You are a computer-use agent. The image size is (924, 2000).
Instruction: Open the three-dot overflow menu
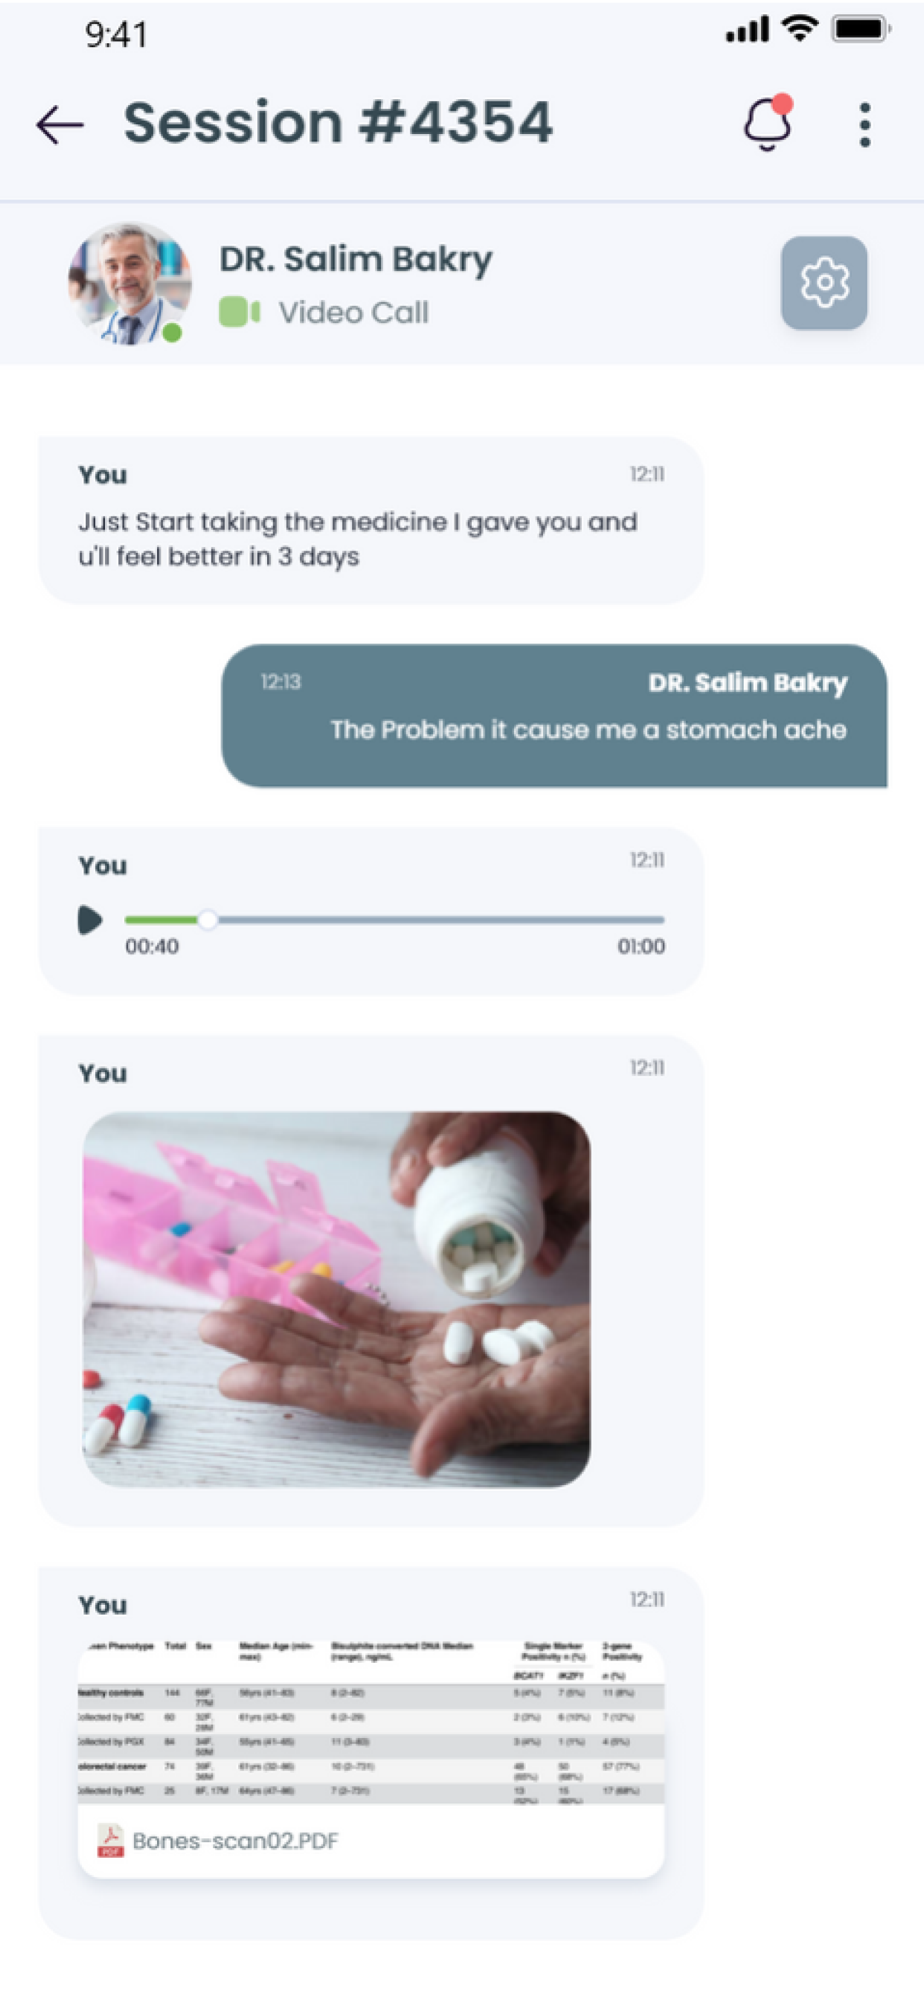click(865, 125)
